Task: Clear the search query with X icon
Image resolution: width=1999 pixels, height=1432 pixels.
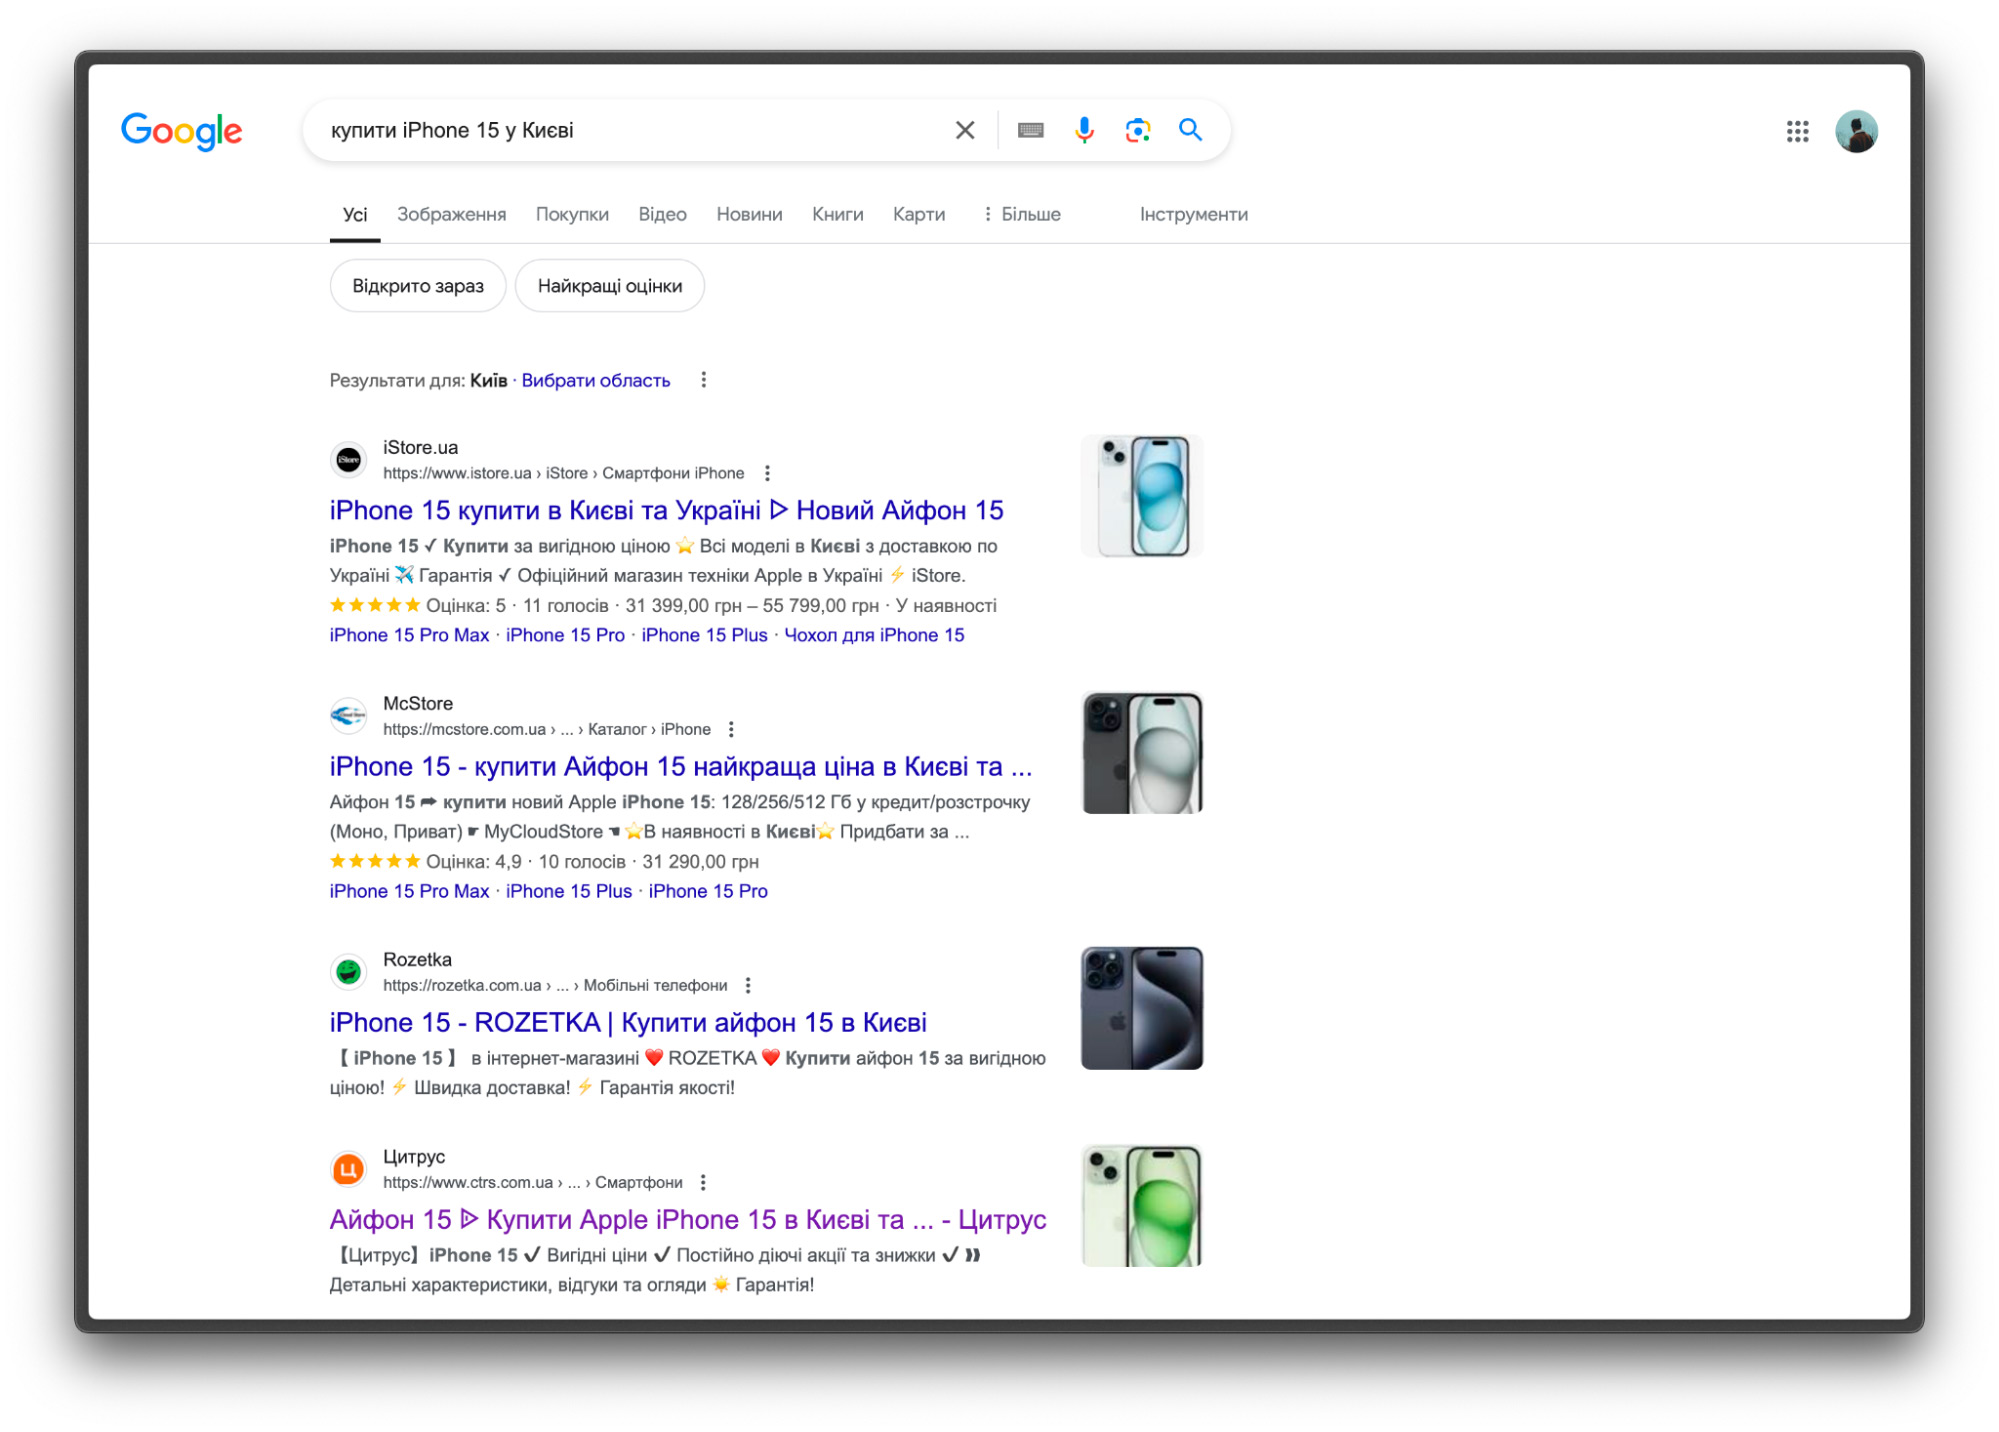Action: tap(965, 130)
